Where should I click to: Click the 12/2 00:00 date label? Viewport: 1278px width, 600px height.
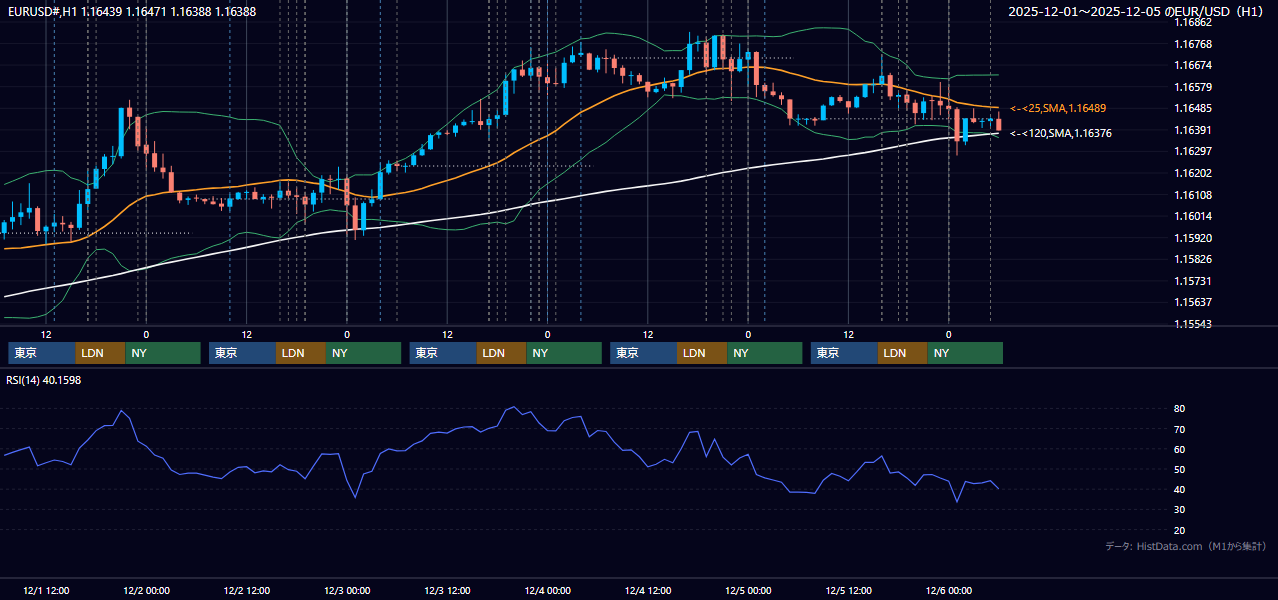coord(146,591)
